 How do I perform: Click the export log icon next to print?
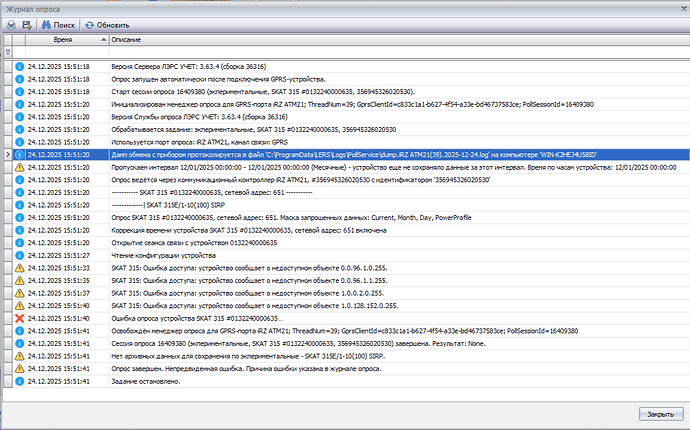(x=27, y=24)
